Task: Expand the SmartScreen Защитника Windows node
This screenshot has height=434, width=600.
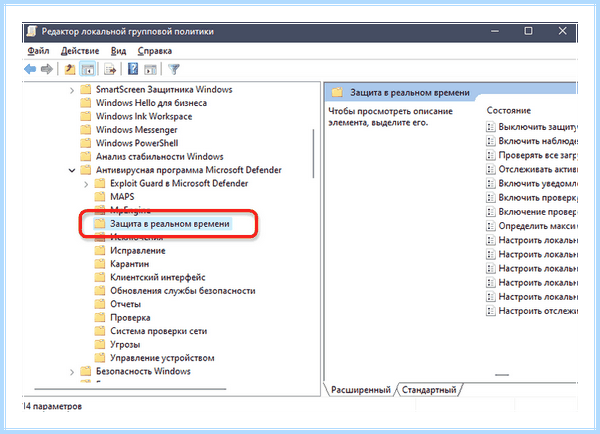Action: tap(72, 90)
